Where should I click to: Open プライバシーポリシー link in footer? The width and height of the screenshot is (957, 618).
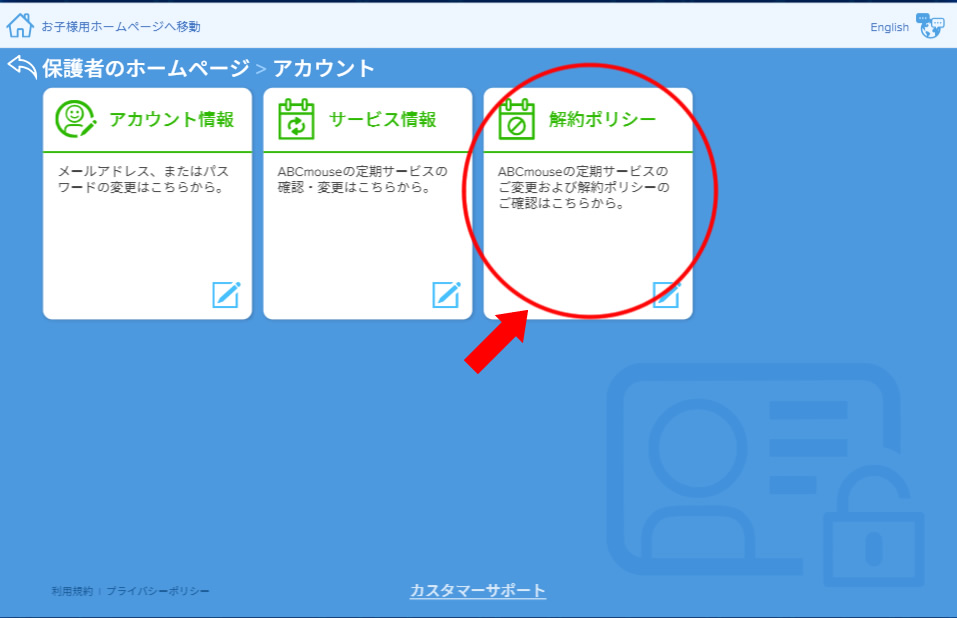157,591
